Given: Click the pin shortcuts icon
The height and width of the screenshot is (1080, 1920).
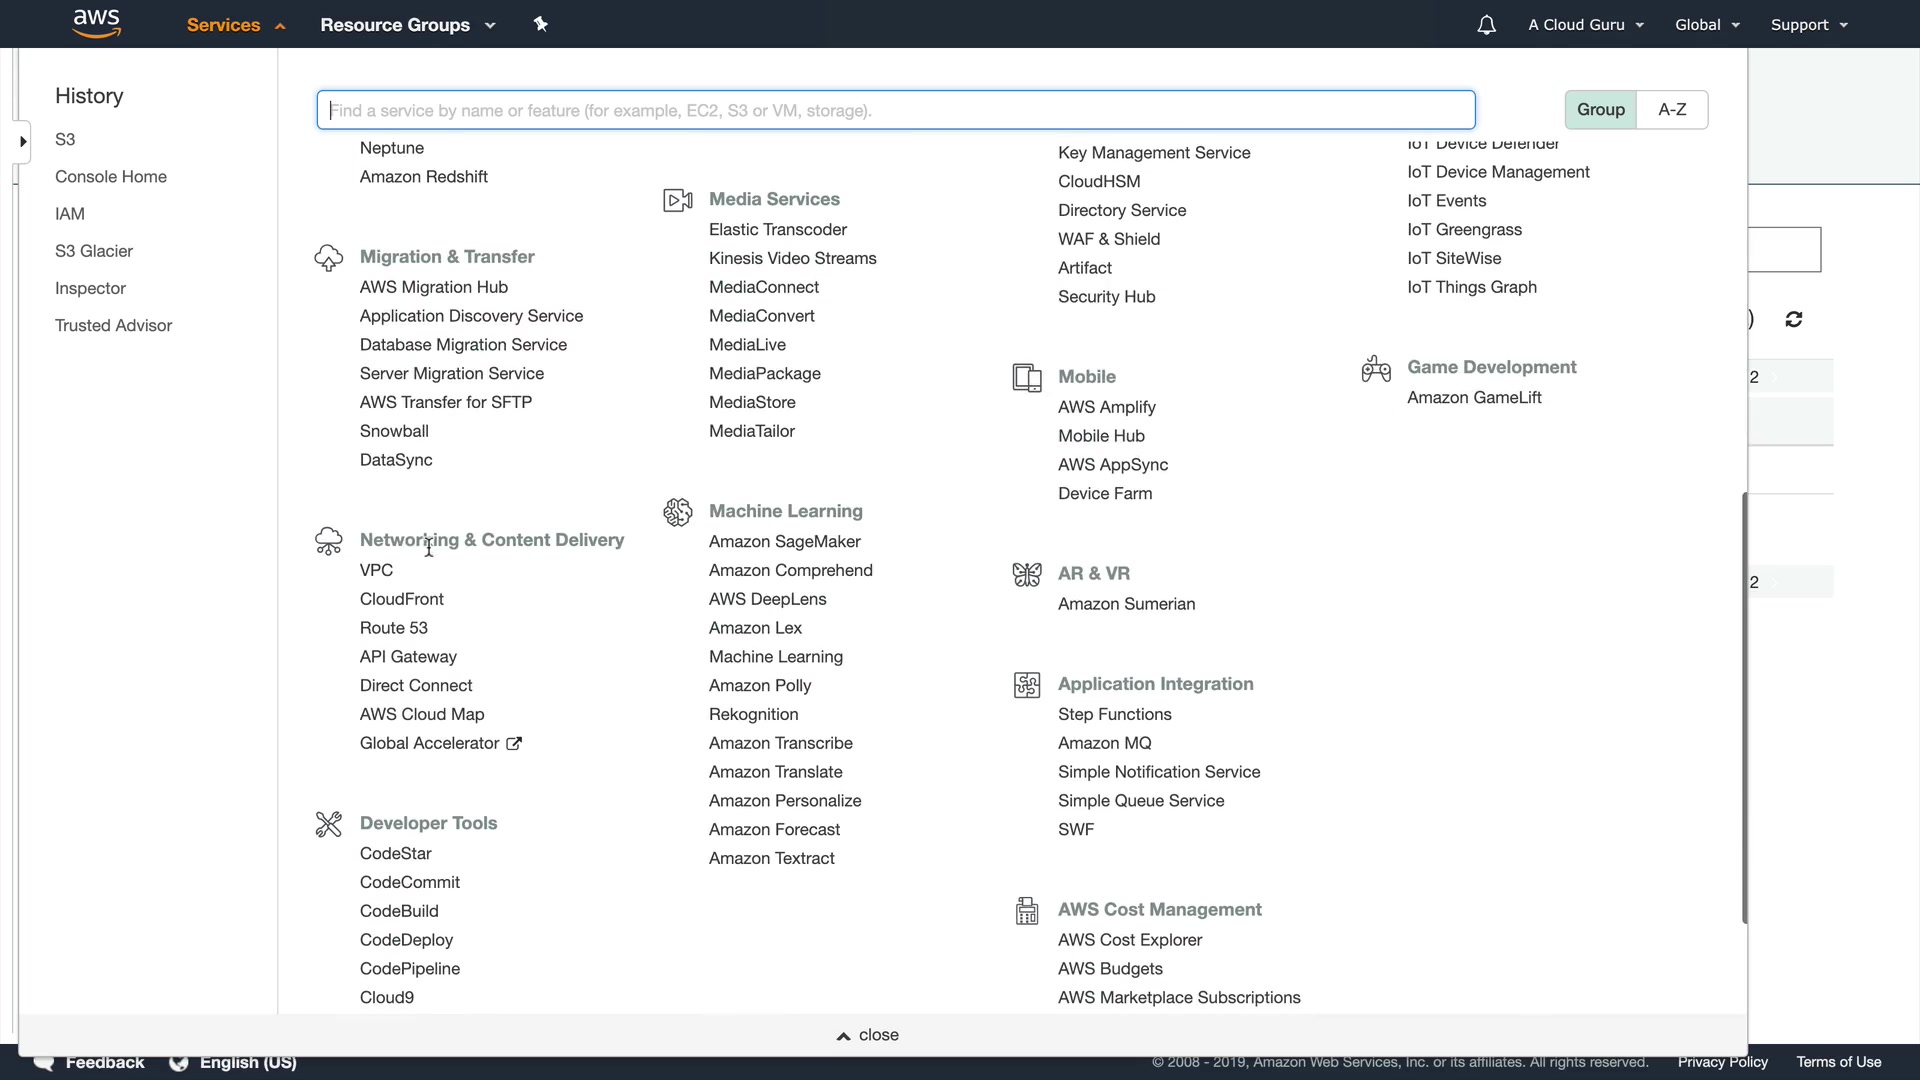Looking at the screenshot, I should pyautogui.click(x=540, y=24).
